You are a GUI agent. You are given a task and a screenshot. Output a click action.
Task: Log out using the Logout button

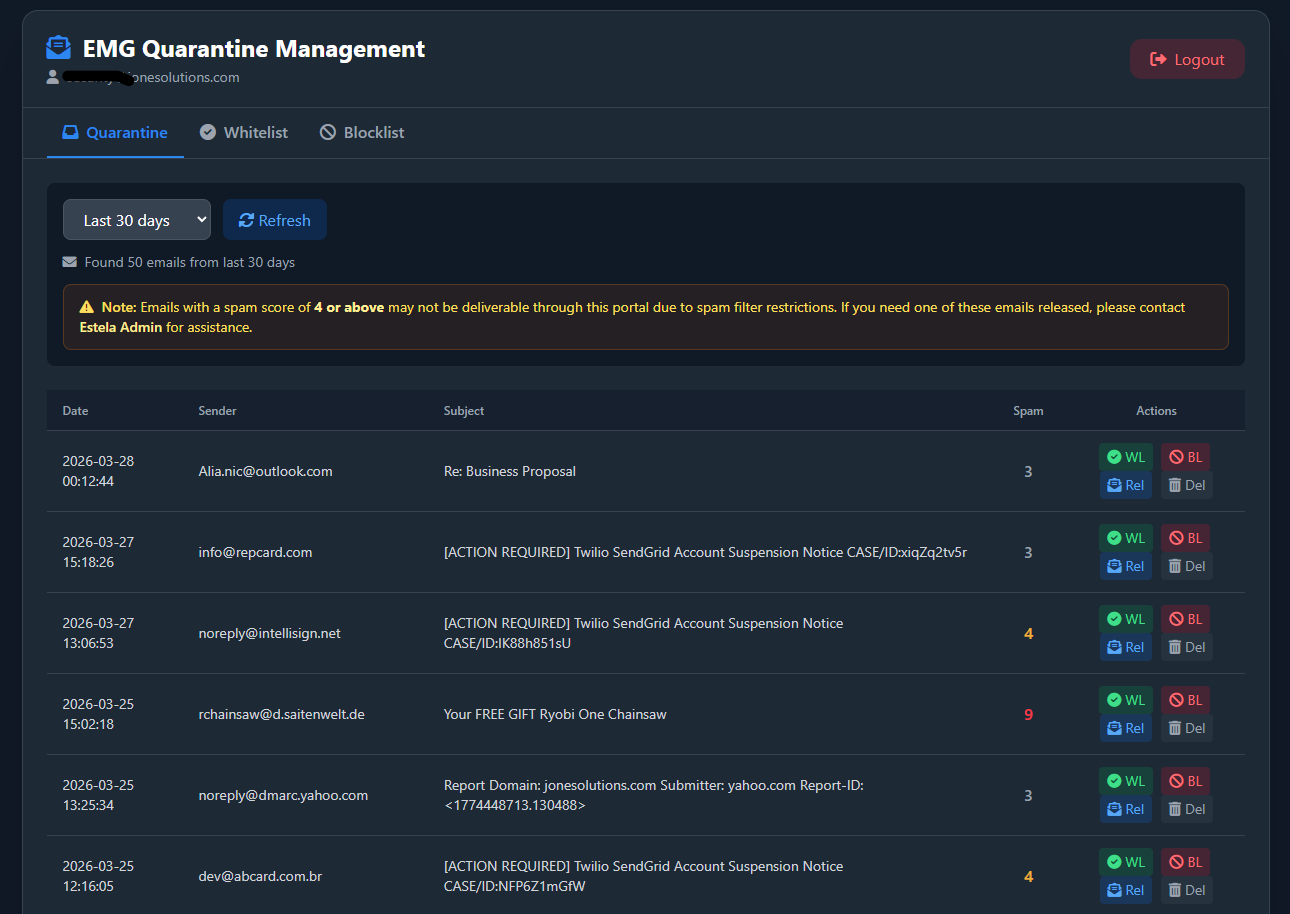[x=1187, y=59]
